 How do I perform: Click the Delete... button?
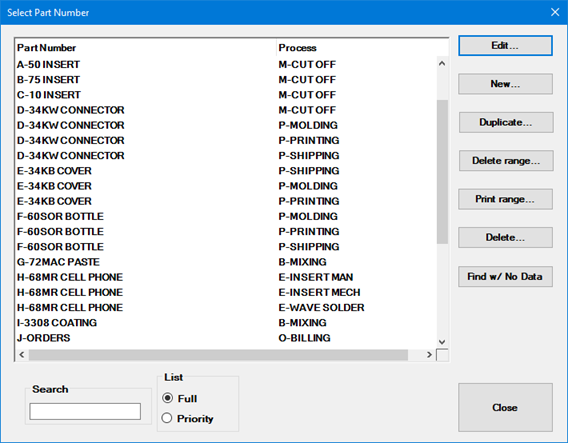[505, 238]
